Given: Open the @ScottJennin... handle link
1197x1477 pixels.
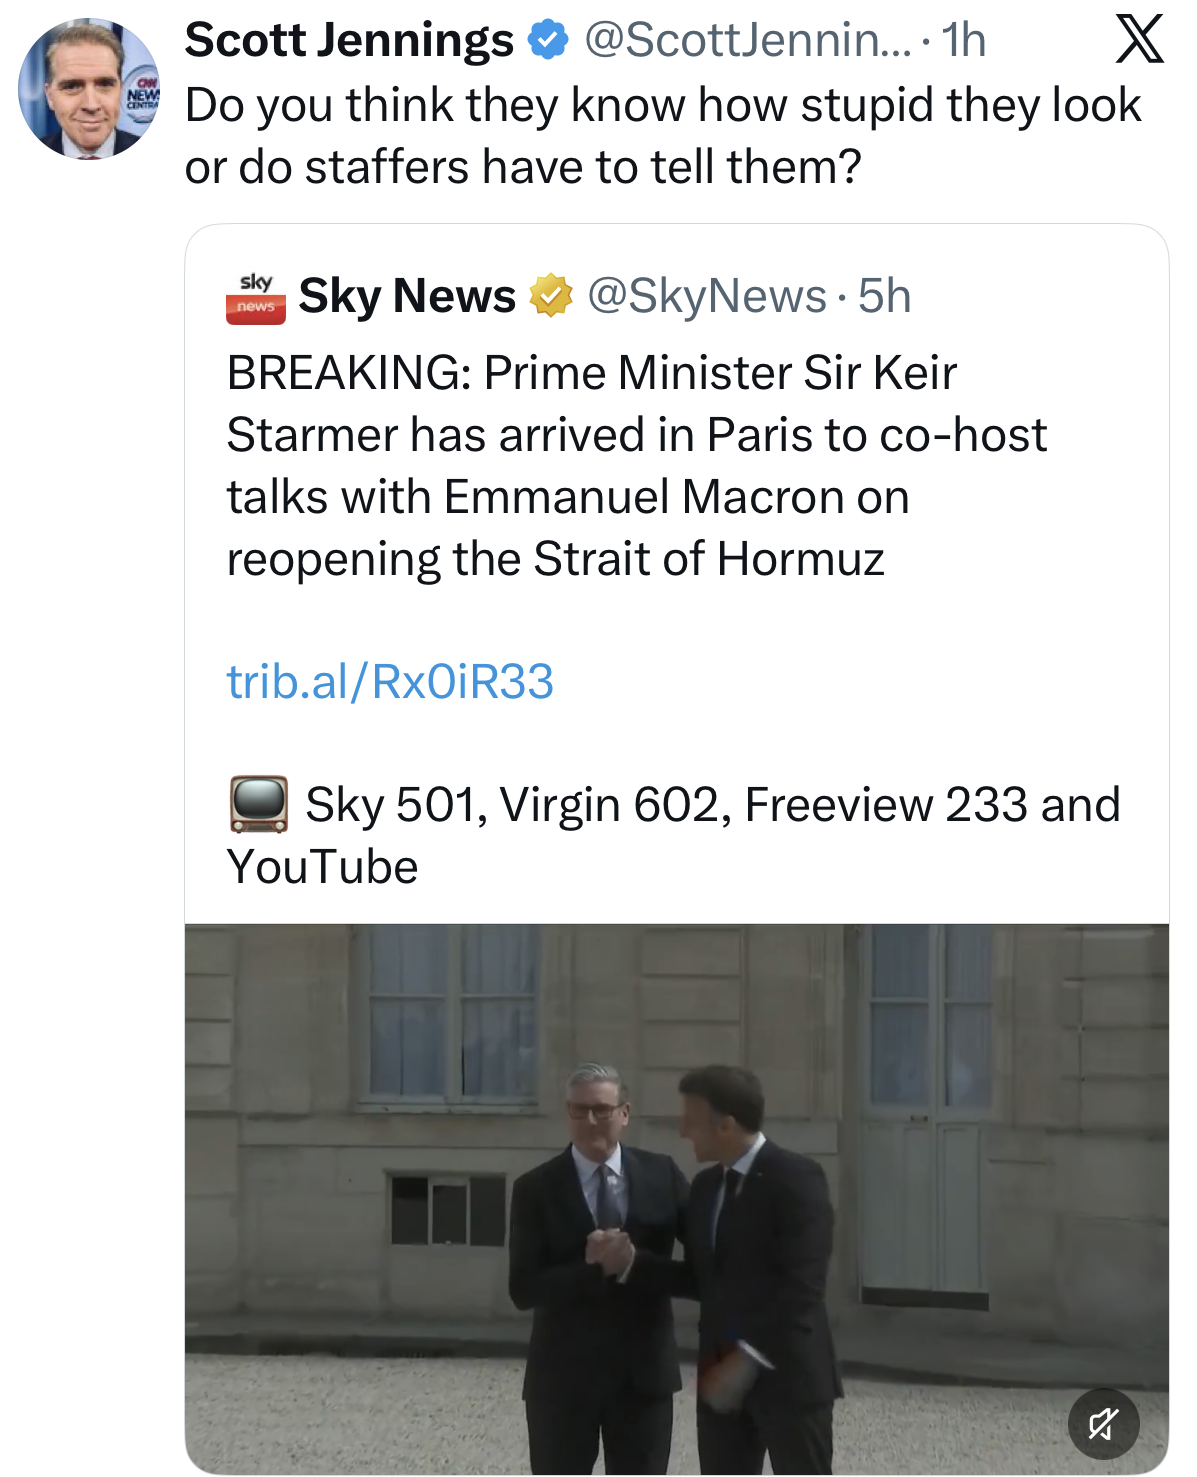Looking at the screenshot, I should (x=747, y=41).
